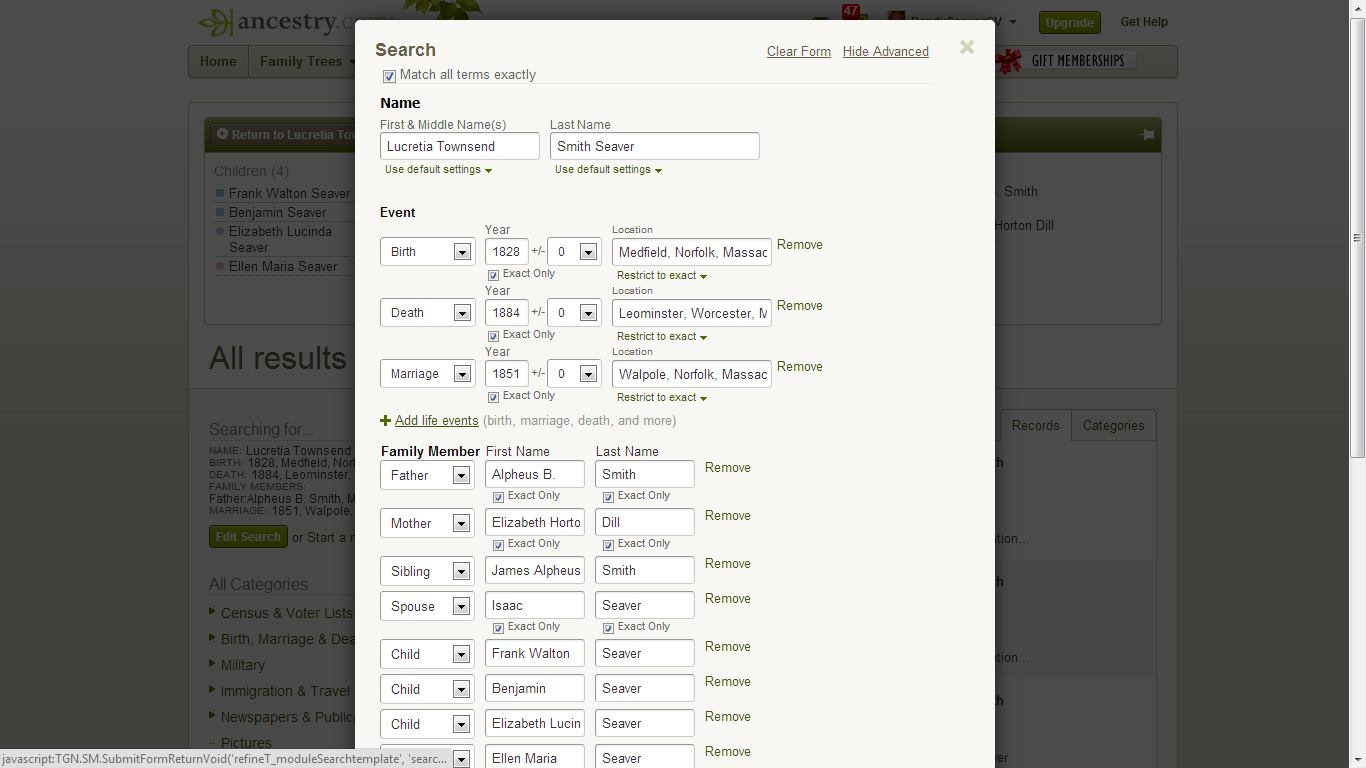This screenshot has width=1366, height=768.
Task: Click the ancestry.com leaf logo
Action: coord(215,22)
